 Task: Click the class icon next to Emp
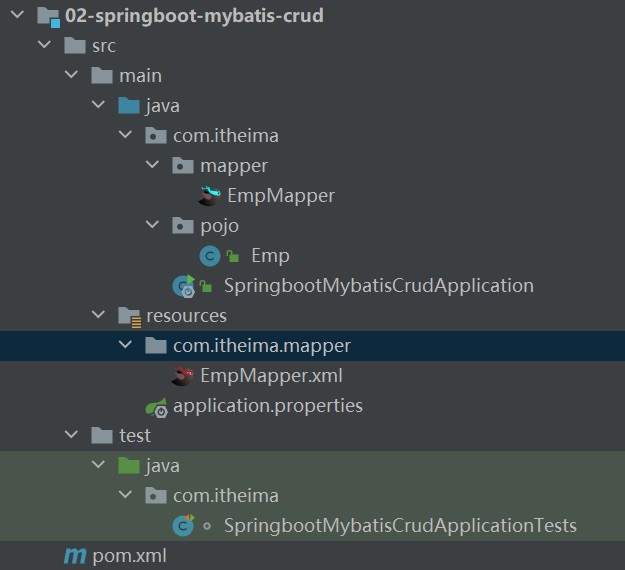(x=210, y=256)
